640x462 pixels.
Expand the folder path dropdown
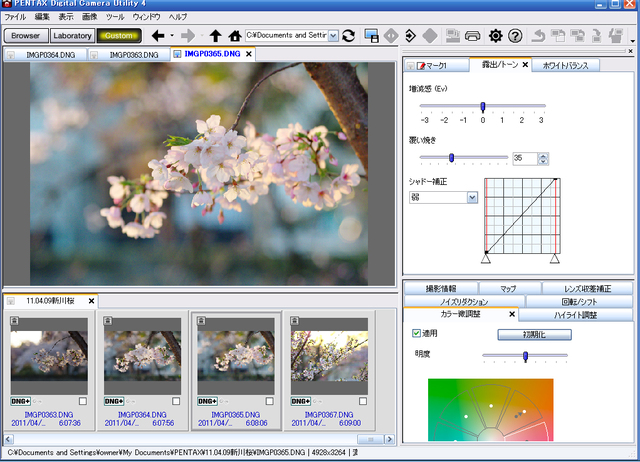tap(333, 36)
